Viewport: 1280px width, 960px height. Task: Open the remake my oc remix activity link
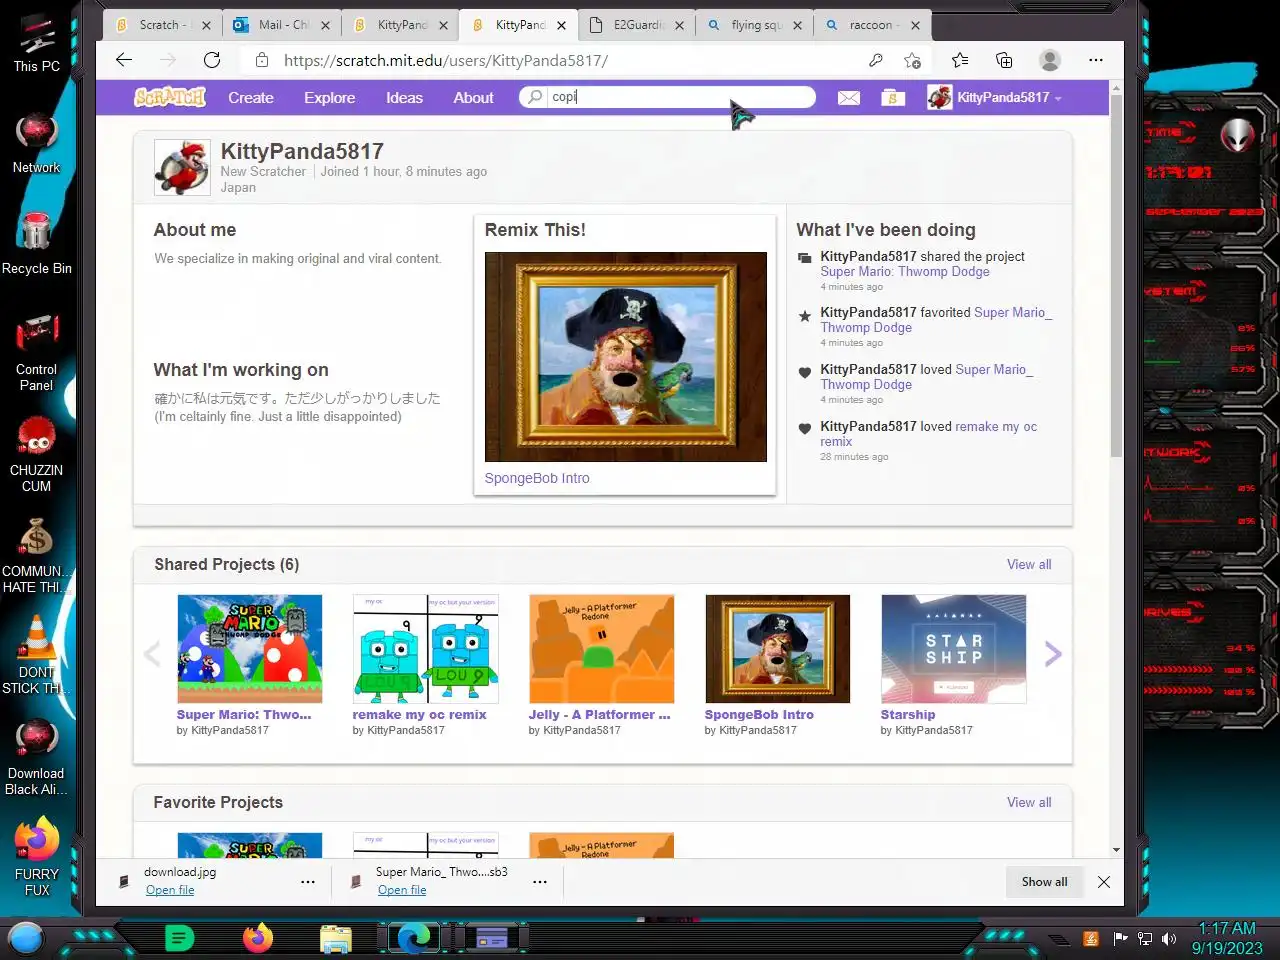click(929, 433)
